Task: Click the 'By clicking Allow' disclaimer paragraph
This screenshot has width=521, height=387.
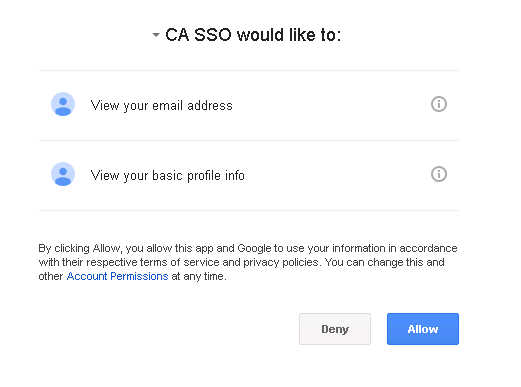Action: click(248, 262)
